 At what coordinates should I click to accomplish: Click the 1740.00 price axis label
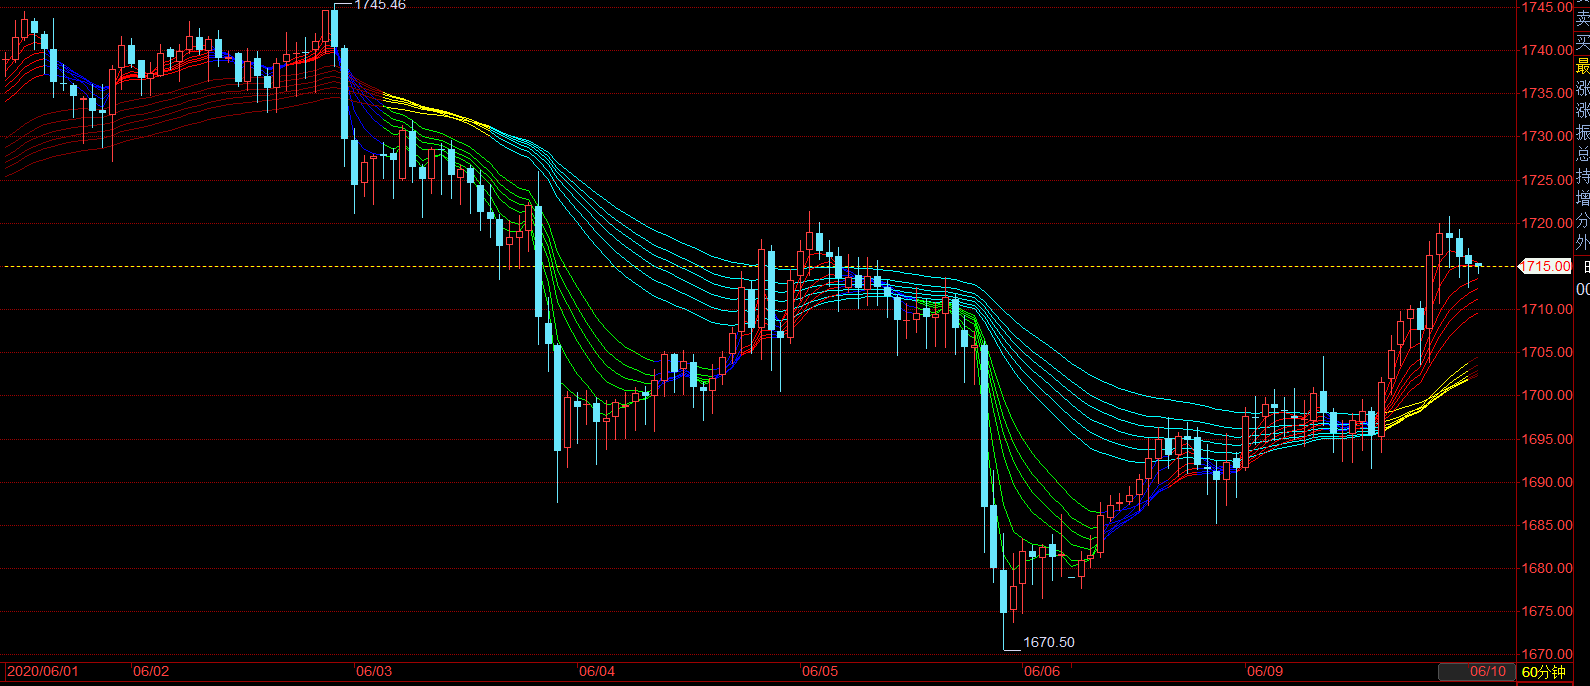1547,50
